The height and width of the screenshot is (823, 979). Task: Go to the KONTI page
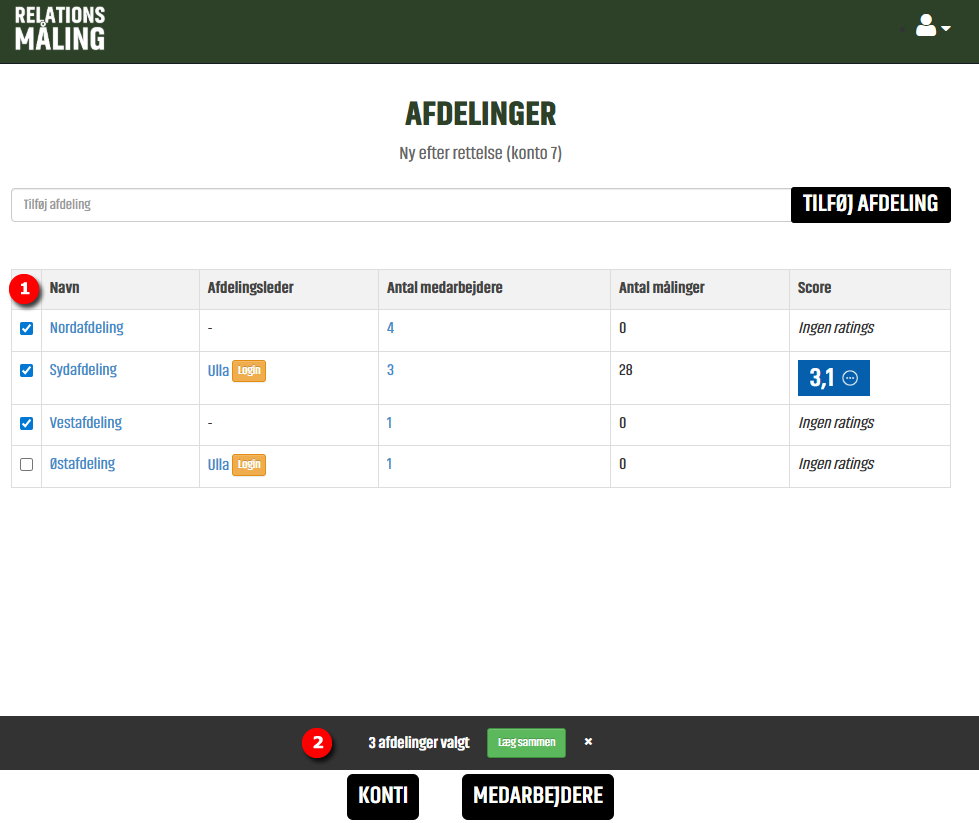point(383,796)
